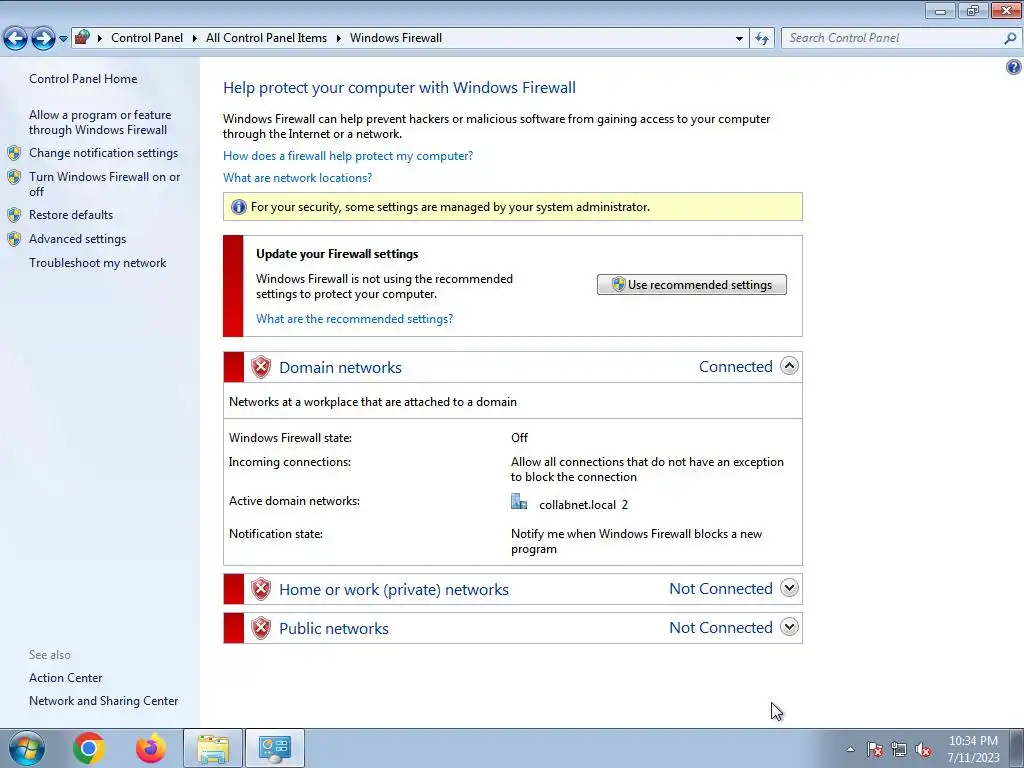Go forward with the Forward arrow button

coord(43,39)
